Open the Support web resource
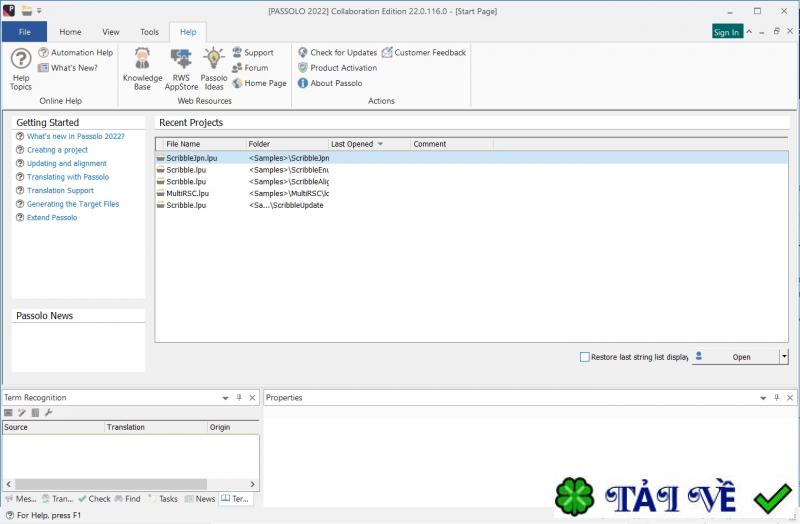The width and height of the screenshot is (800, 524). (253, 53)
